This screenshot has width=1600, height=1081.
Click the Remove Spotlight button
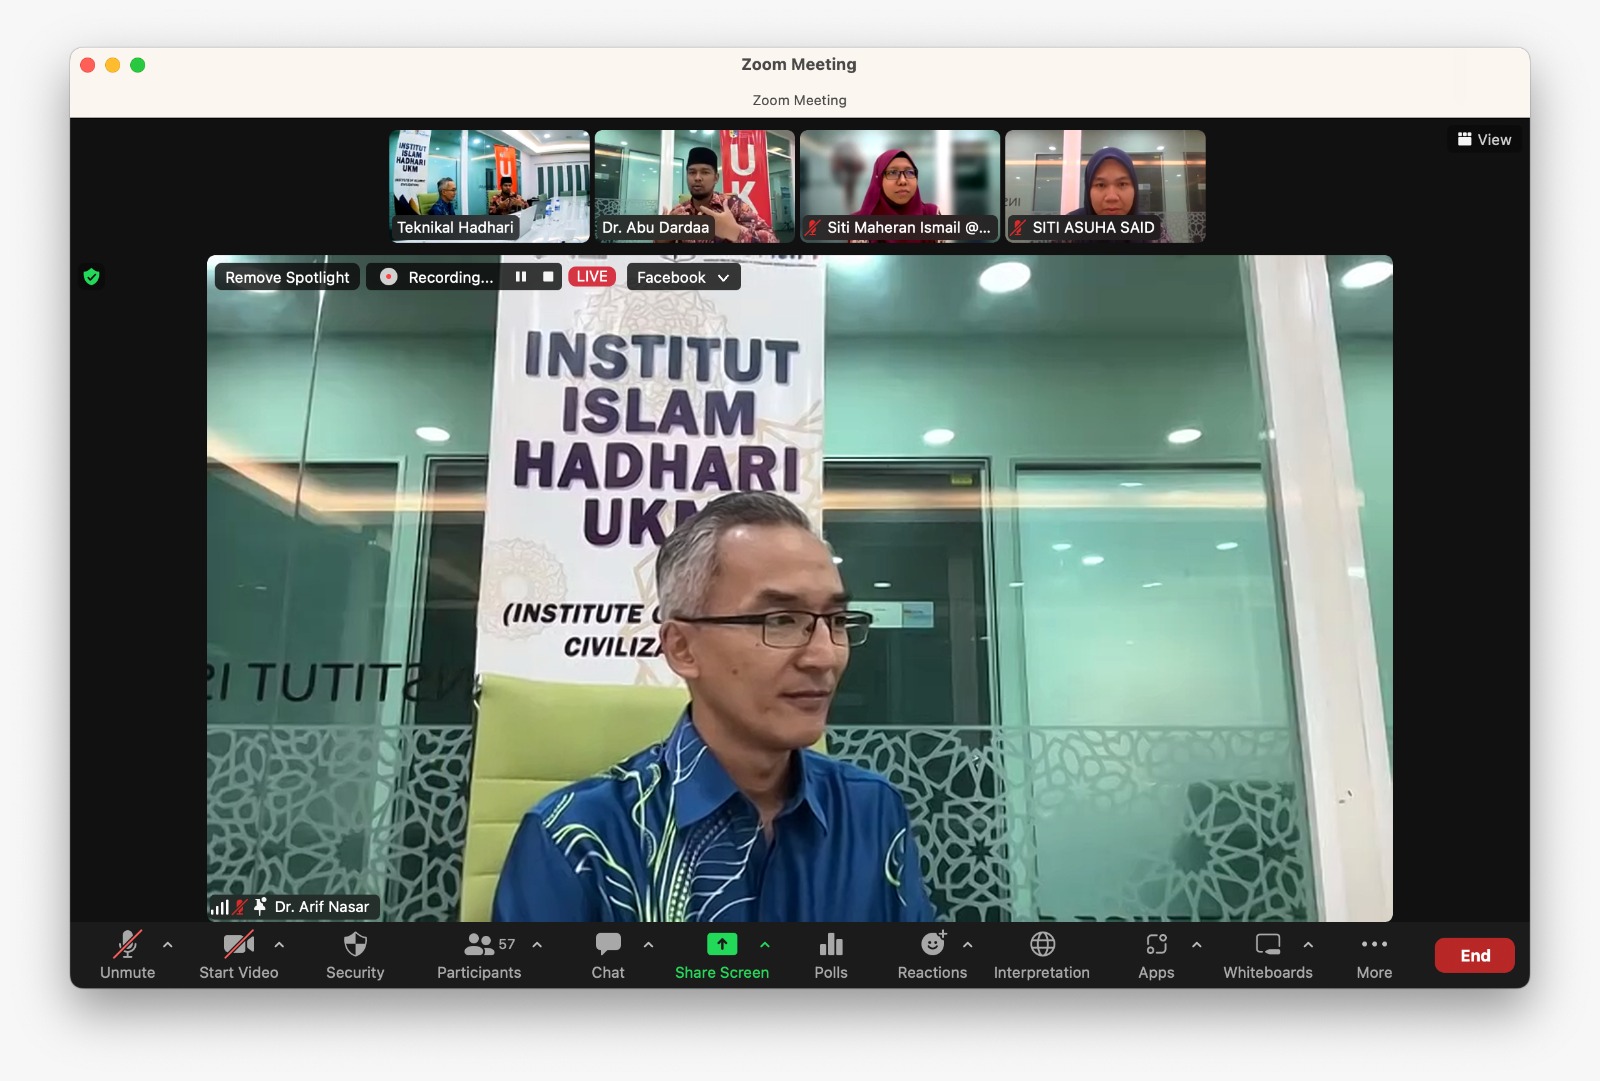[x=287, y=277]
